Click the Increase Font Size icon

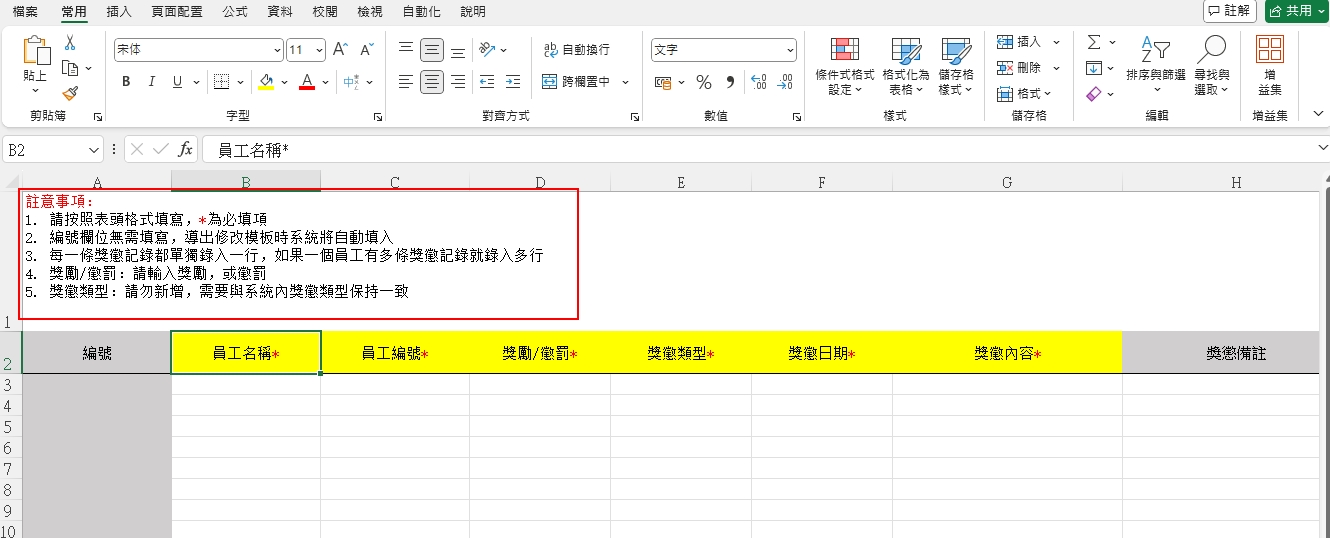pos(340,49)
